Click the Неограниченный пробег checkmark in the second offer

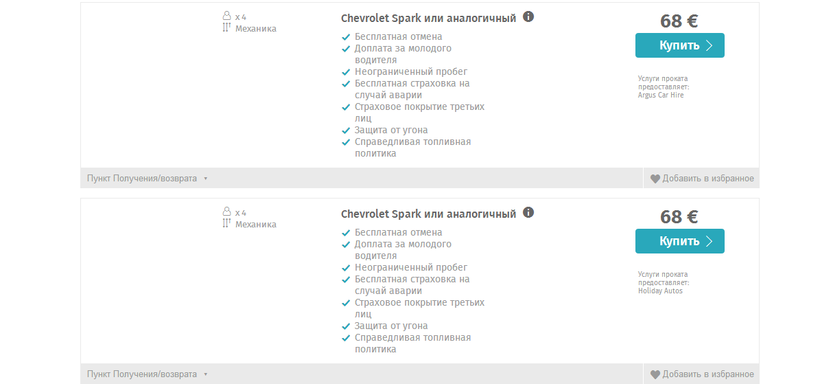click(x=345, y=268)
